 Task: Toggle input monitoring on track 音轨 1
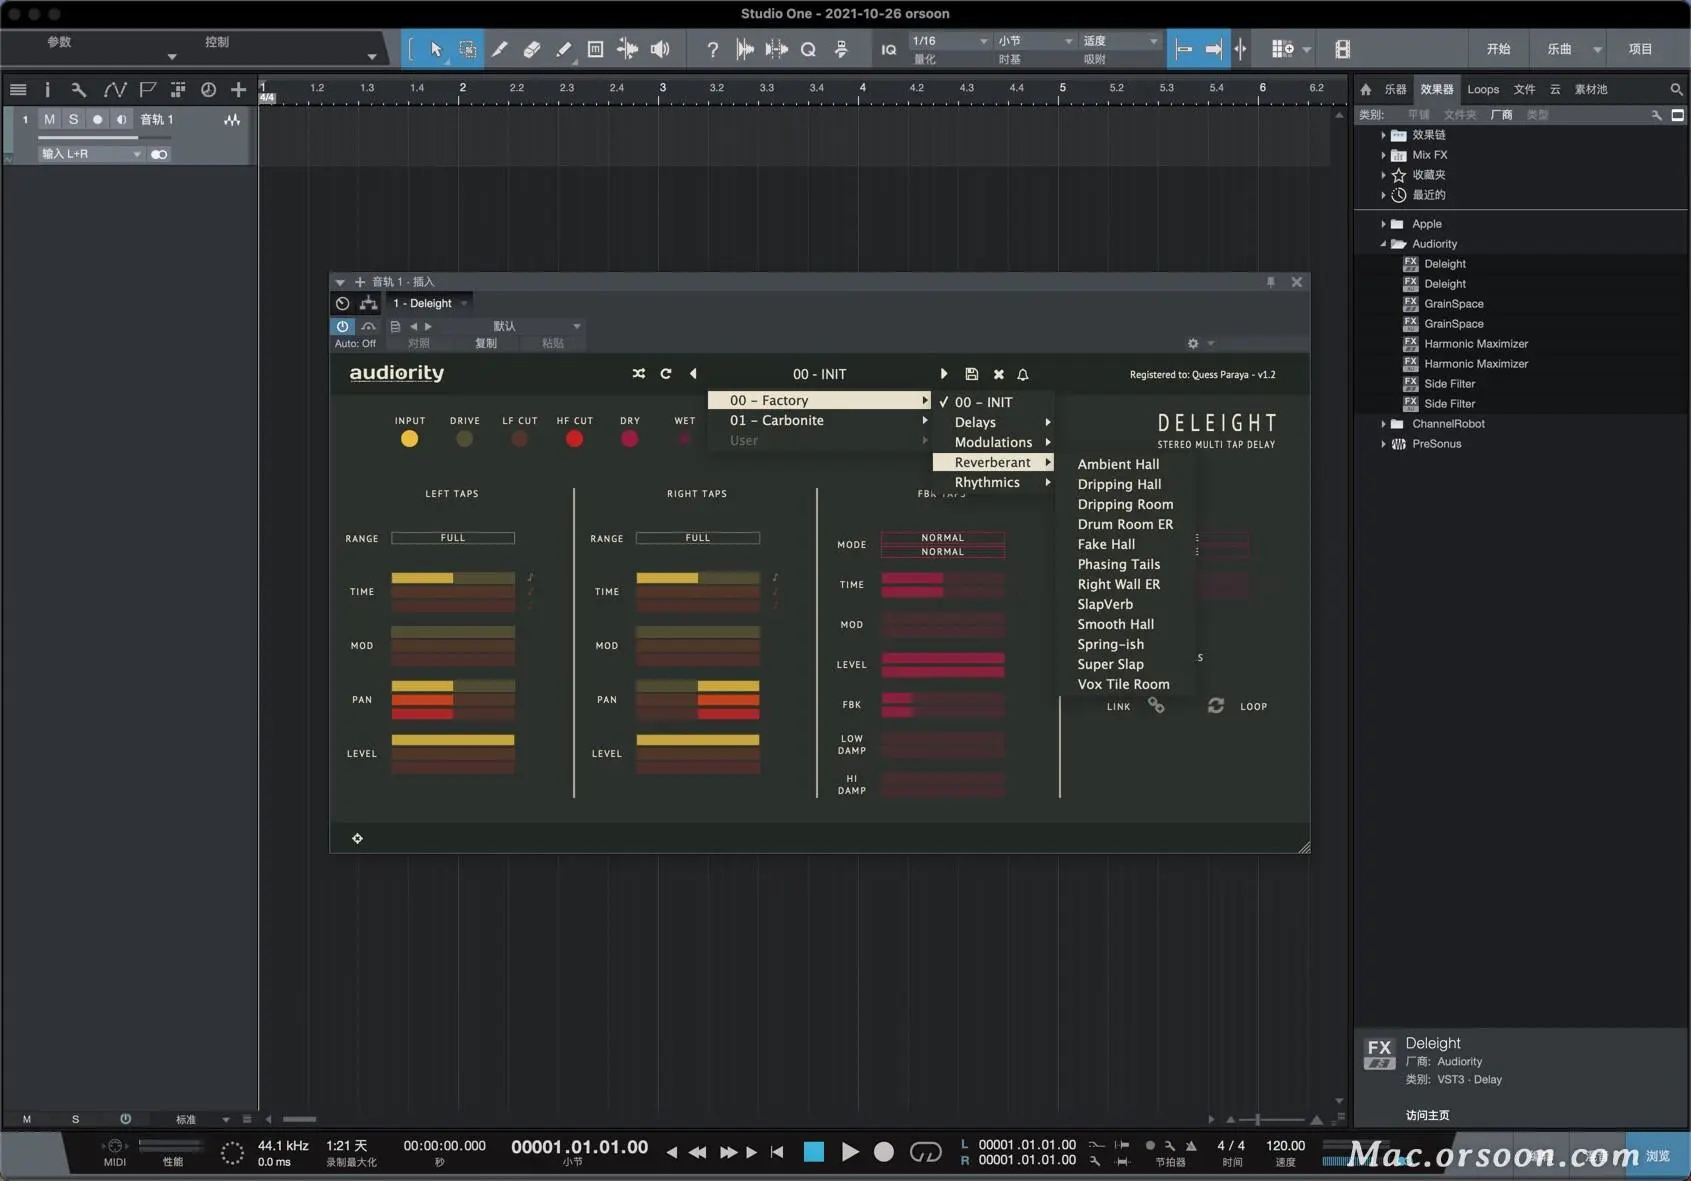coord(121,119)
